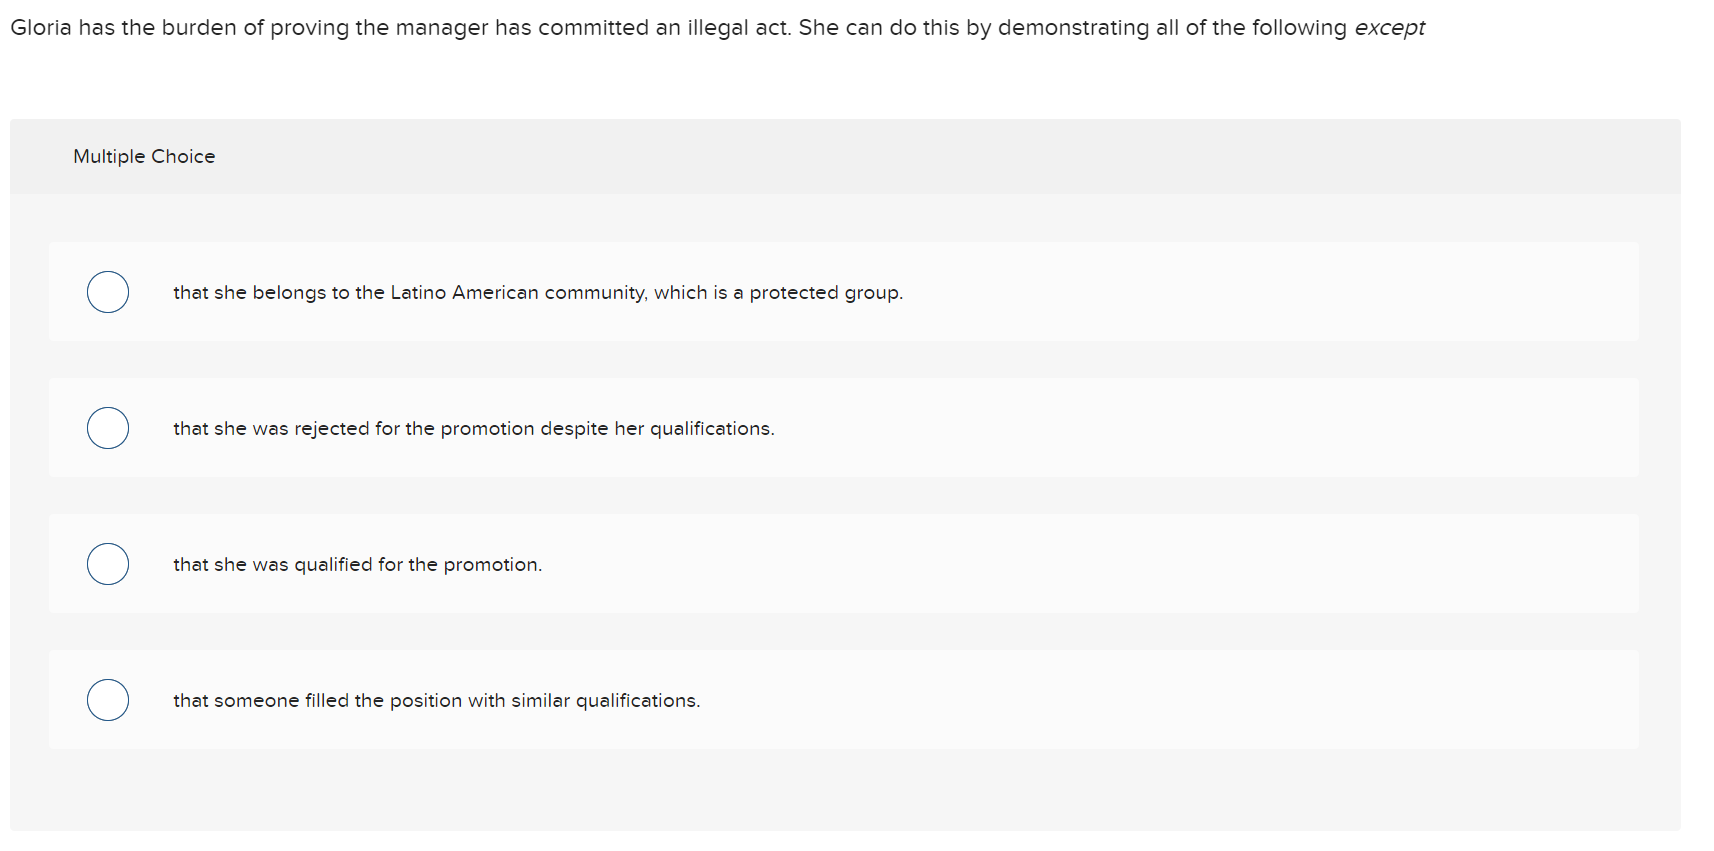Choose the answer mentioning rejection despite qualifications
1714x851 pixels.
click(472, 428)
